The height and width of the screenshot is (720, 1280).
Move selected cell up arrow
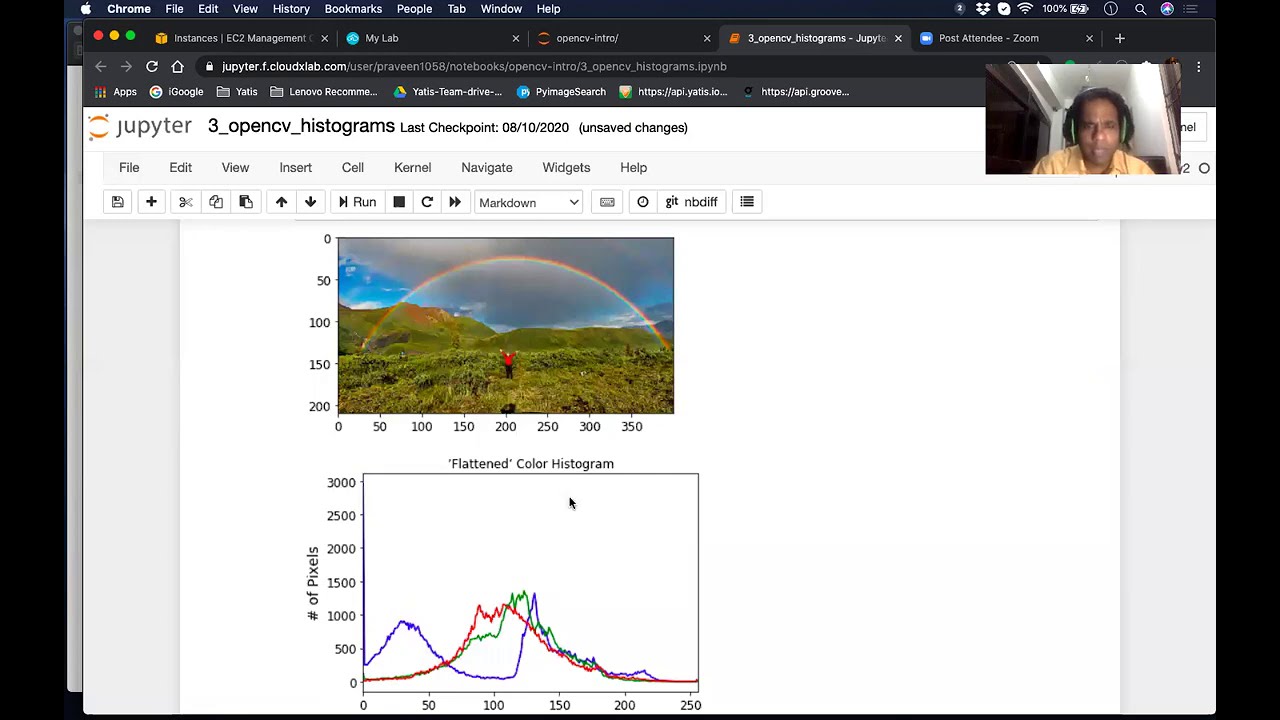click(x=281, y=202)
